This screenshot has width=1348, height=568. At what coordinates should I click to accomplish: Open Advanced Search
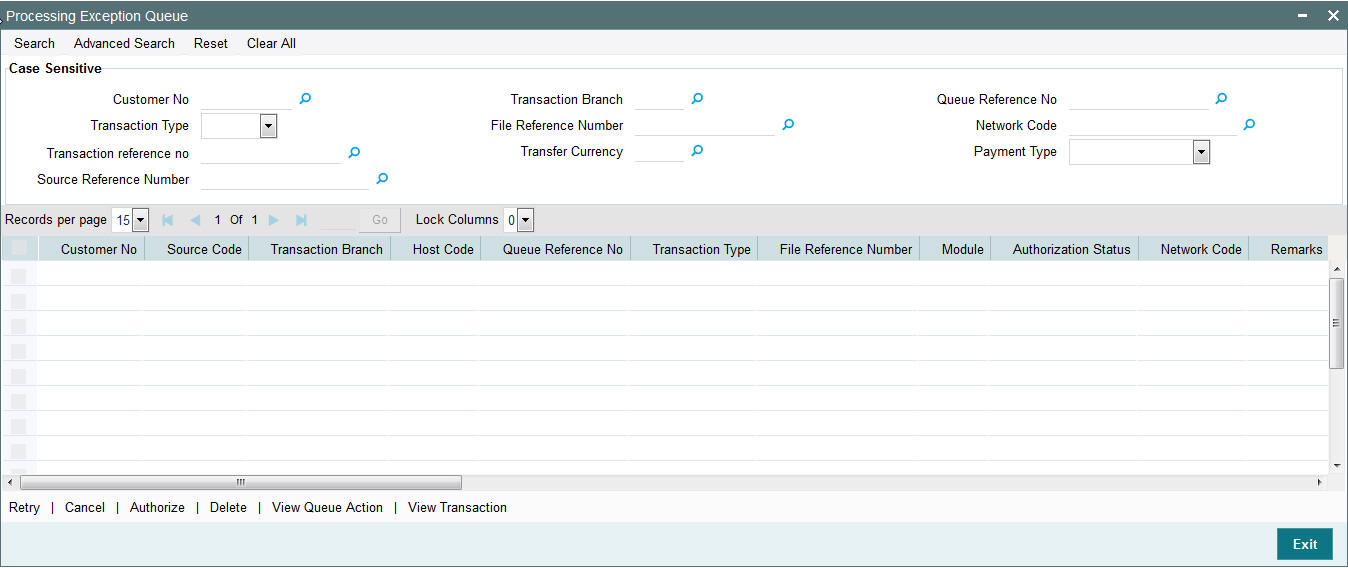124,43
